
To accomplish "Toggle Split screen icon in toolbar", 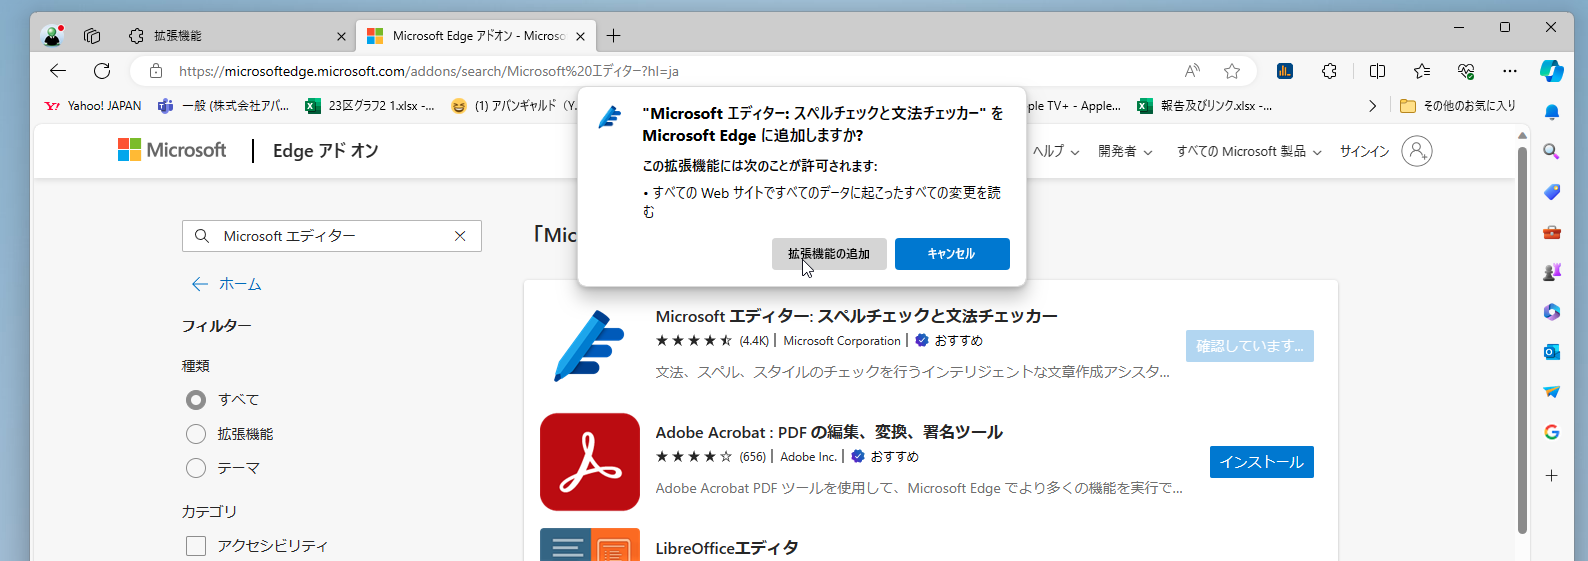I will coord(1377,71).
